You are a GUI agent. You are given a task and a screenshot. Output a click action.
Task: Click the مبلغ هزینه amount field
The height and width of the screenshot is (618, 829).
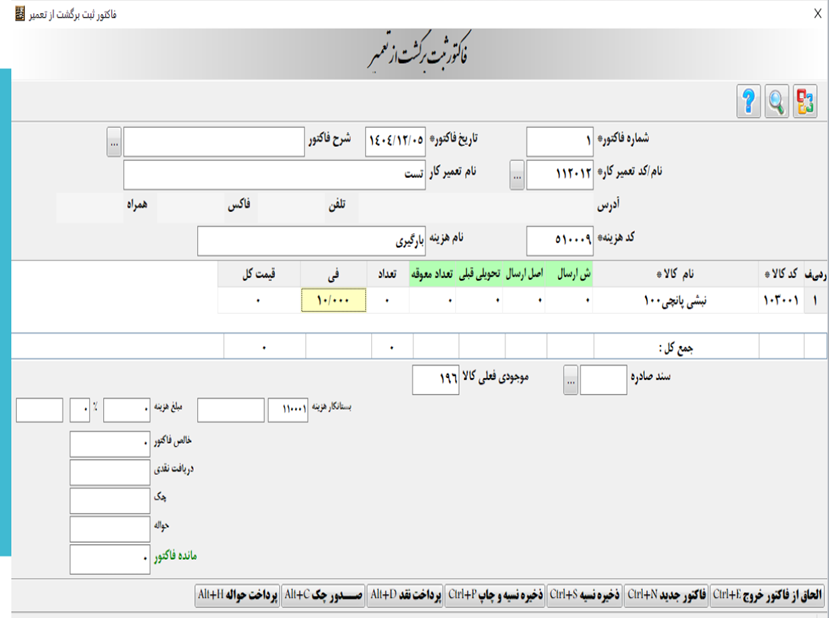pyautogui.click(x=126, y=410)
